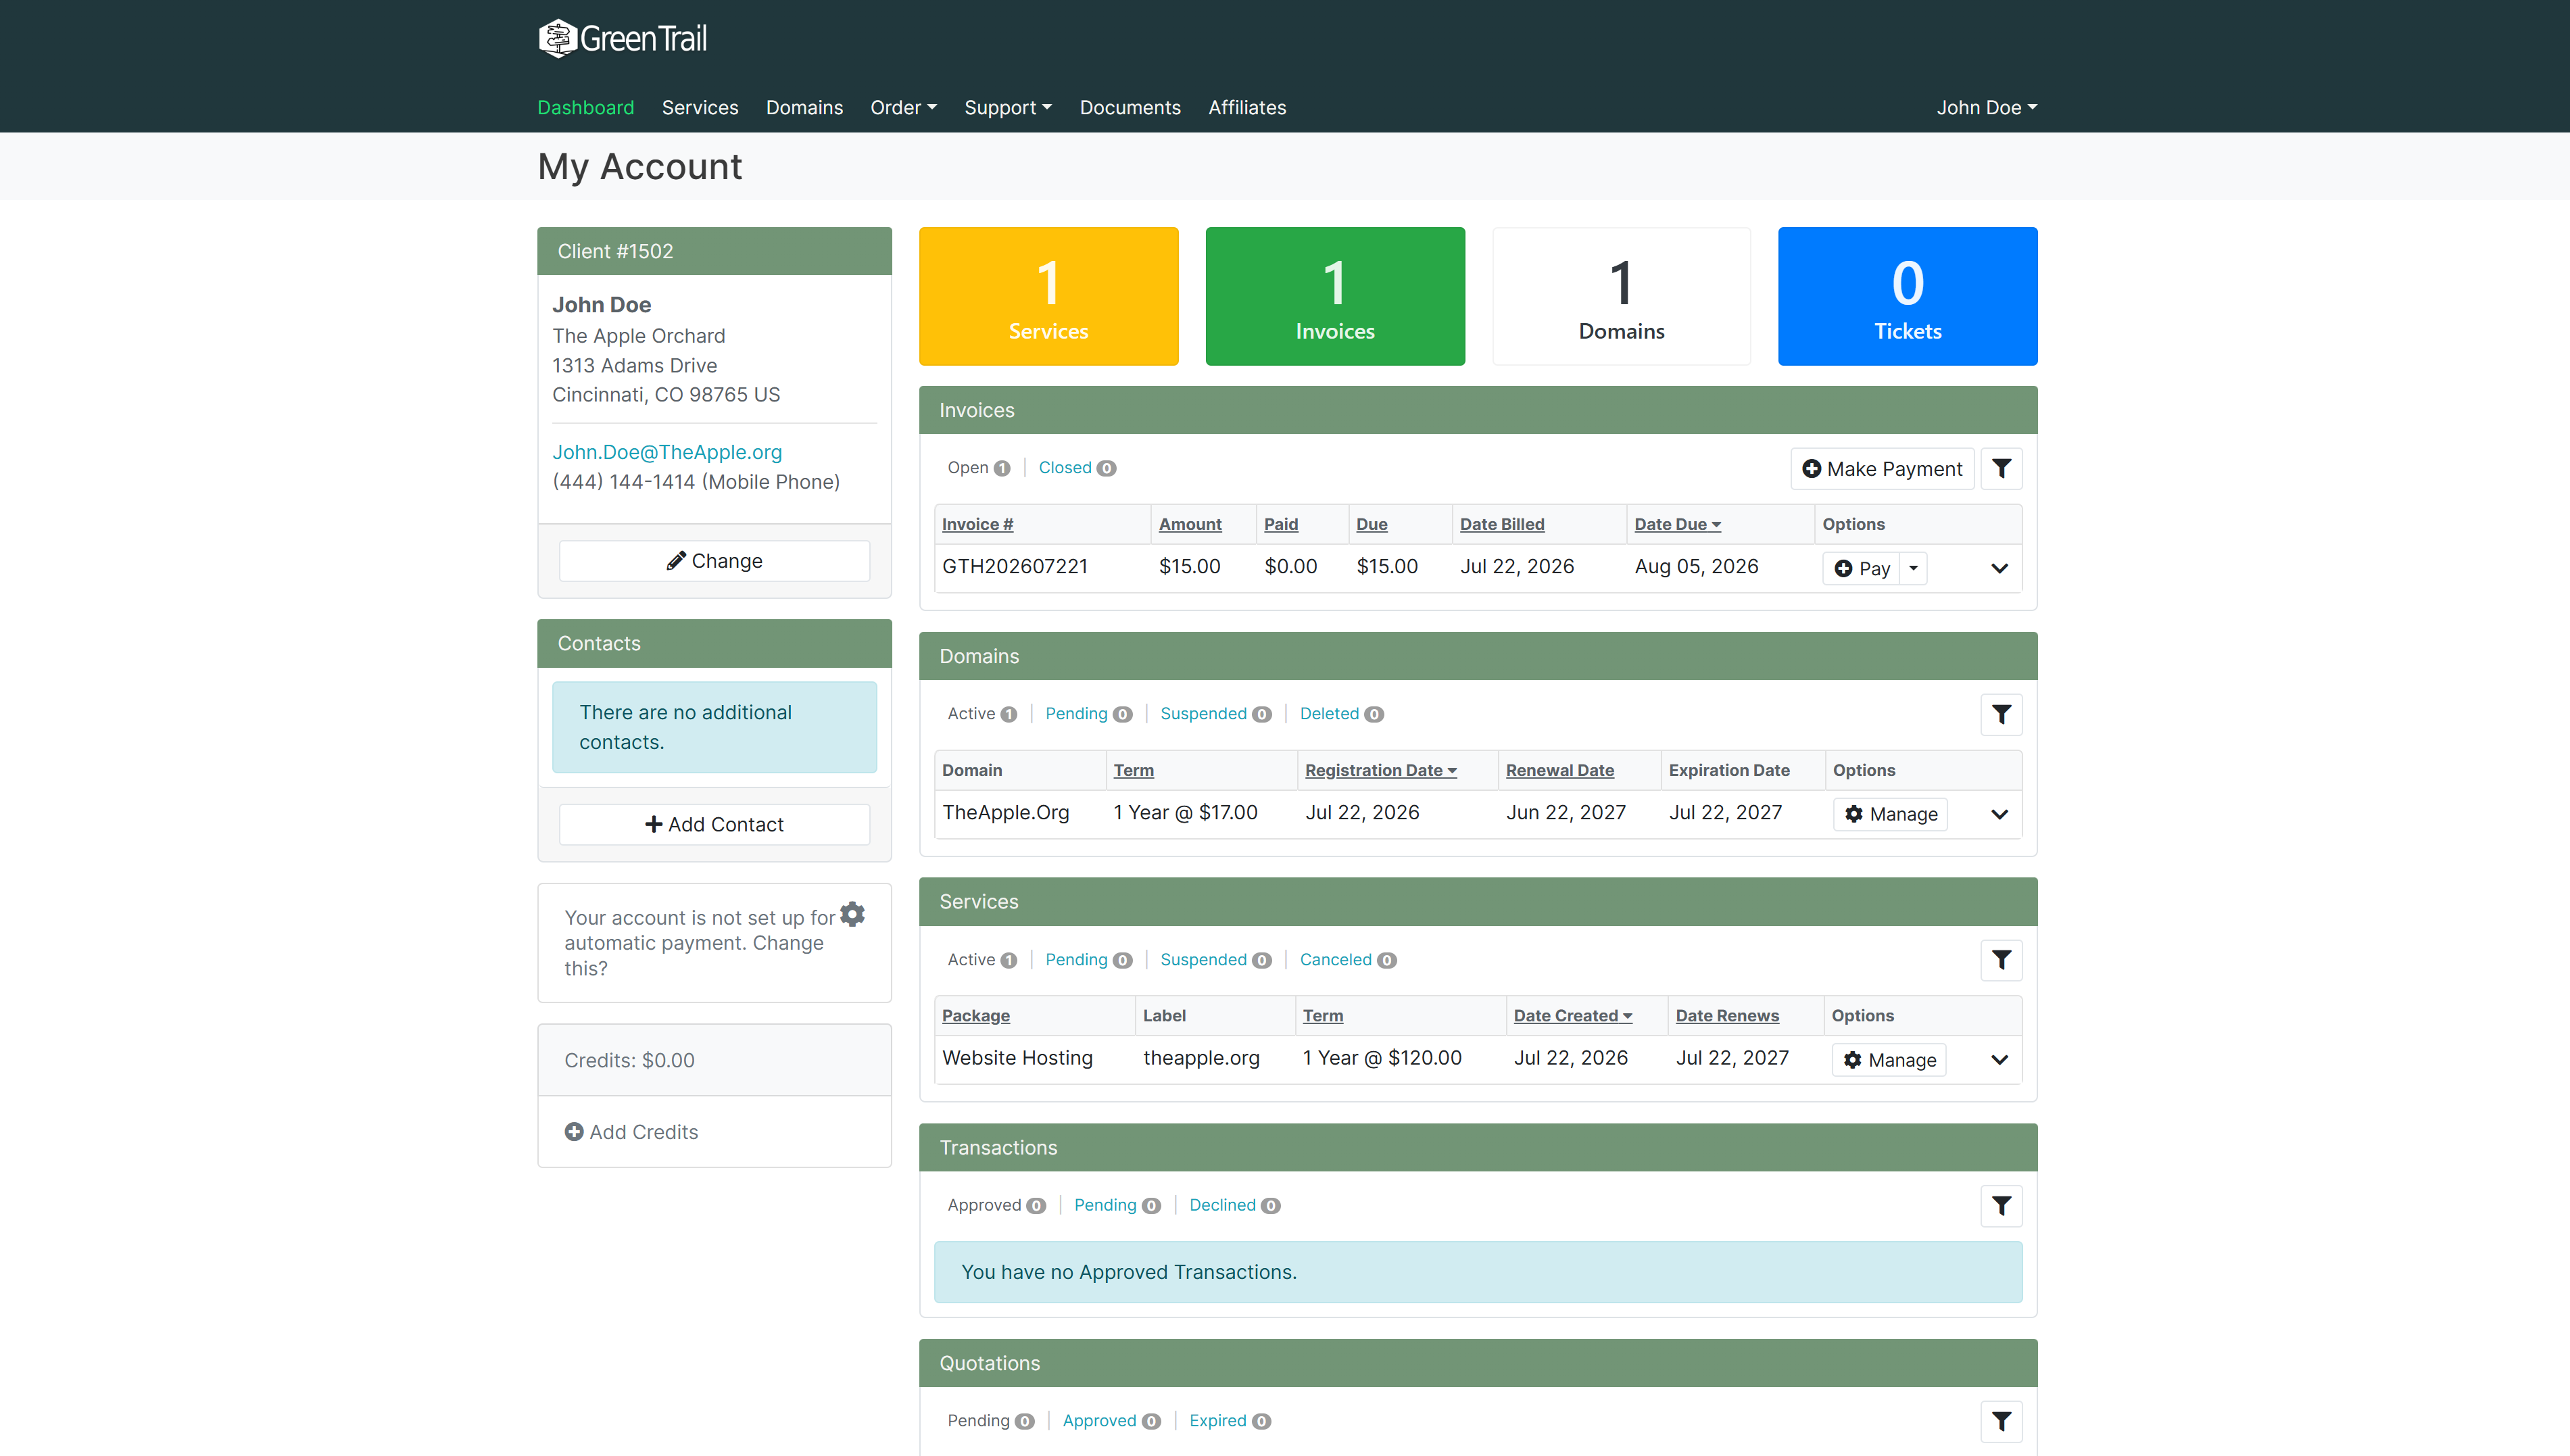This screenshot has width=2570, height=1456.
Task: Manage Website Hosting service
Action: point(1889,1060)
